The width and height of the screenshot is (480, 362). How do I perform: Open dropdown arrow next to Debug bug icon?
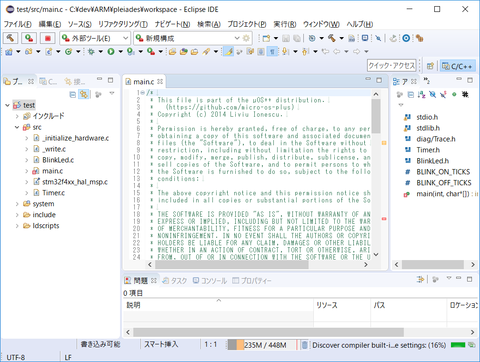pyautogui.click(x=100, y=51)
